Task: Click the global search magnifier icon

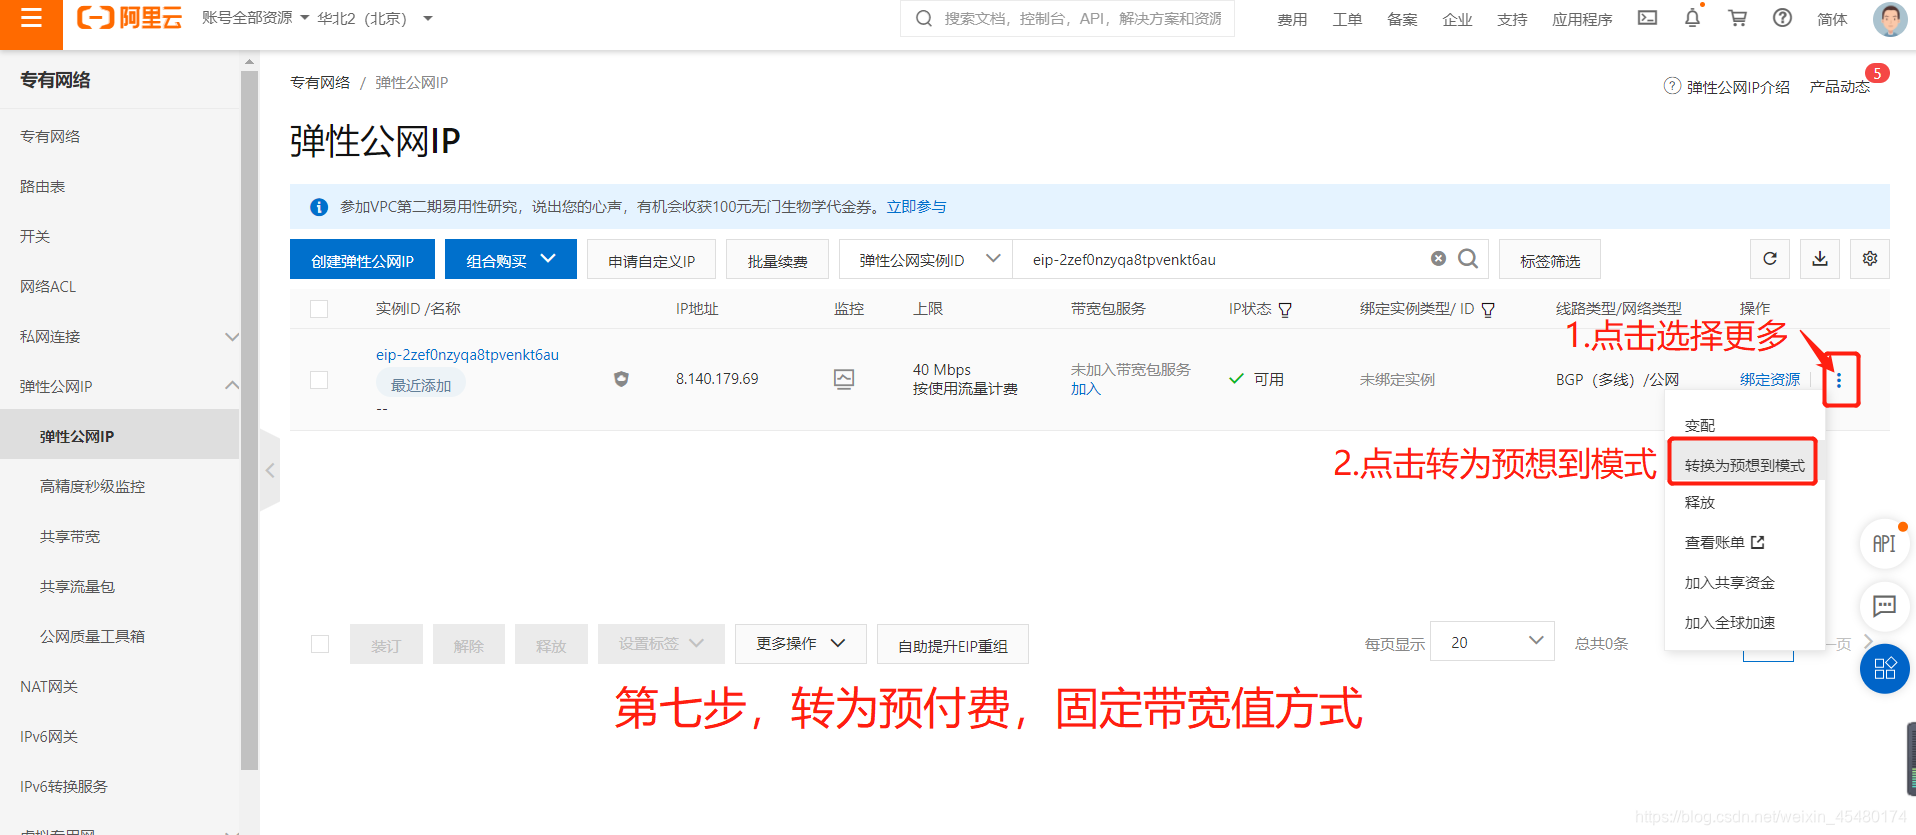Action: coord(924,18)
